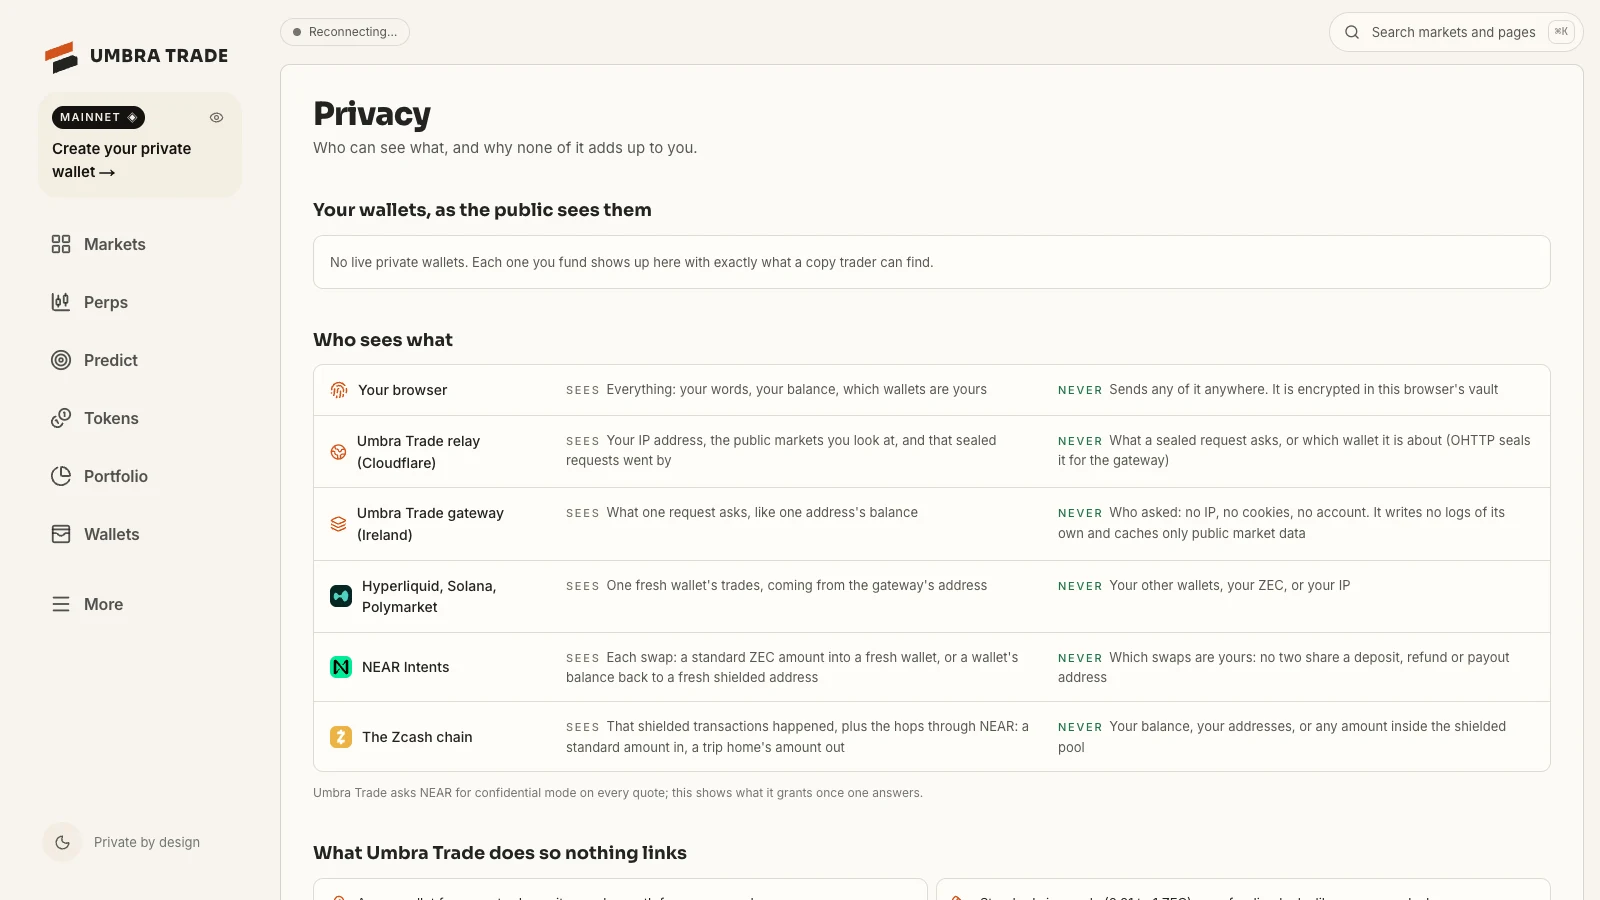The height and width of the screenshot is (900, 1600).
Task: Toggle the eye visibility icon in wallet card
Action: [216, 118]
